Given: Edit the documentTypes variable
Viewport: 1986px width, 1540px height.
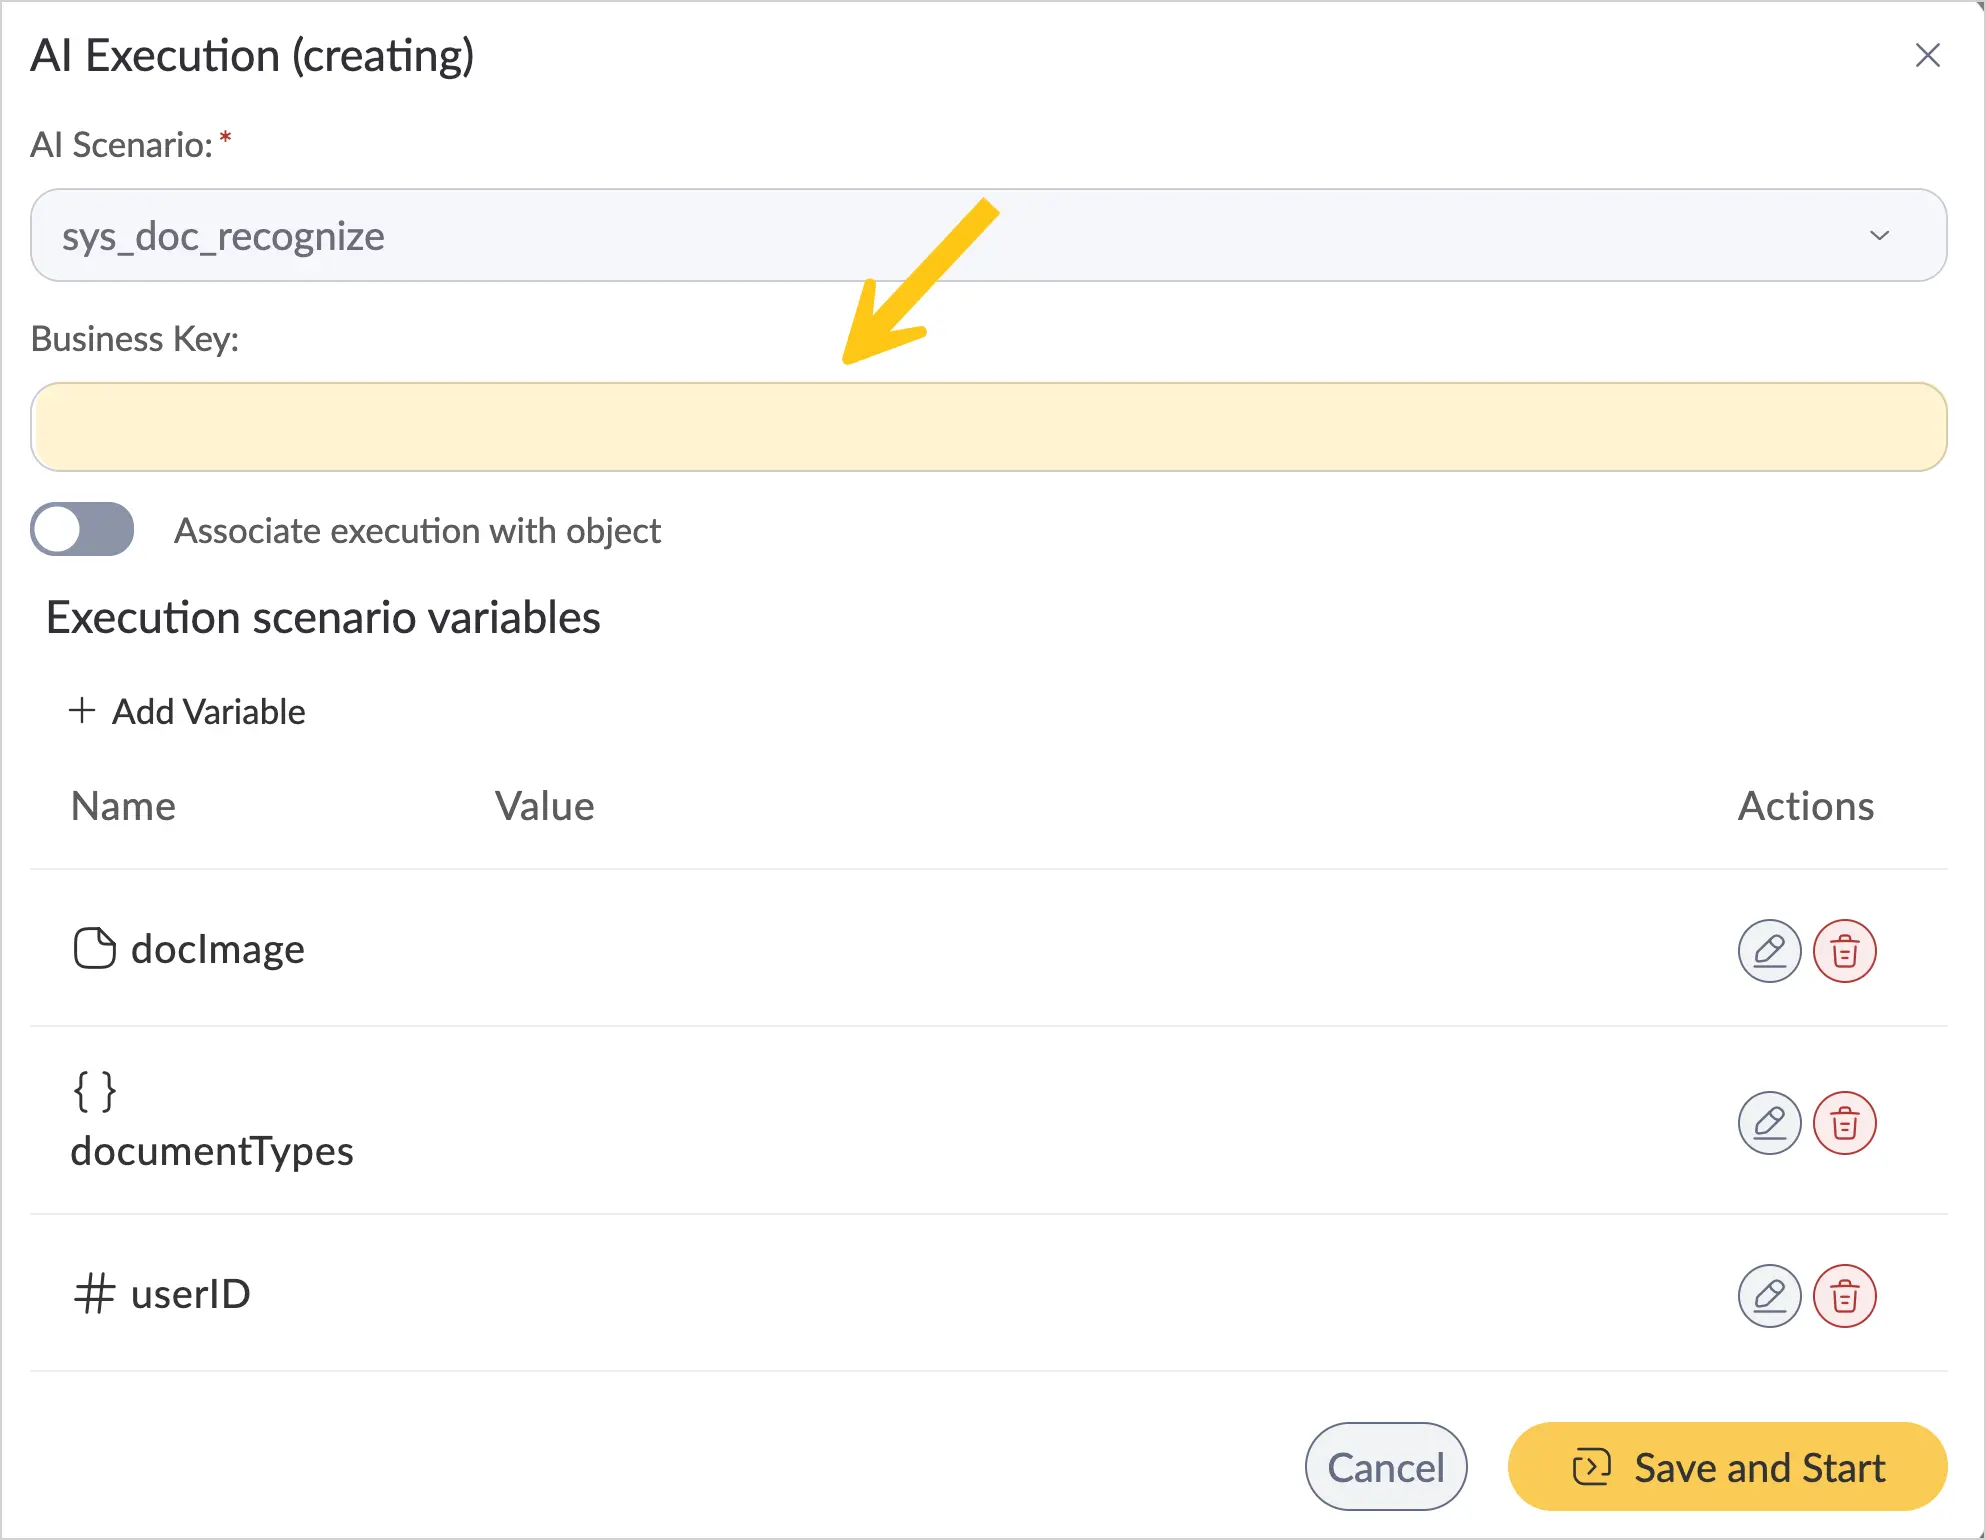Looking at the screenshot, I should pyautogui.click(x=1769, y=1123).
